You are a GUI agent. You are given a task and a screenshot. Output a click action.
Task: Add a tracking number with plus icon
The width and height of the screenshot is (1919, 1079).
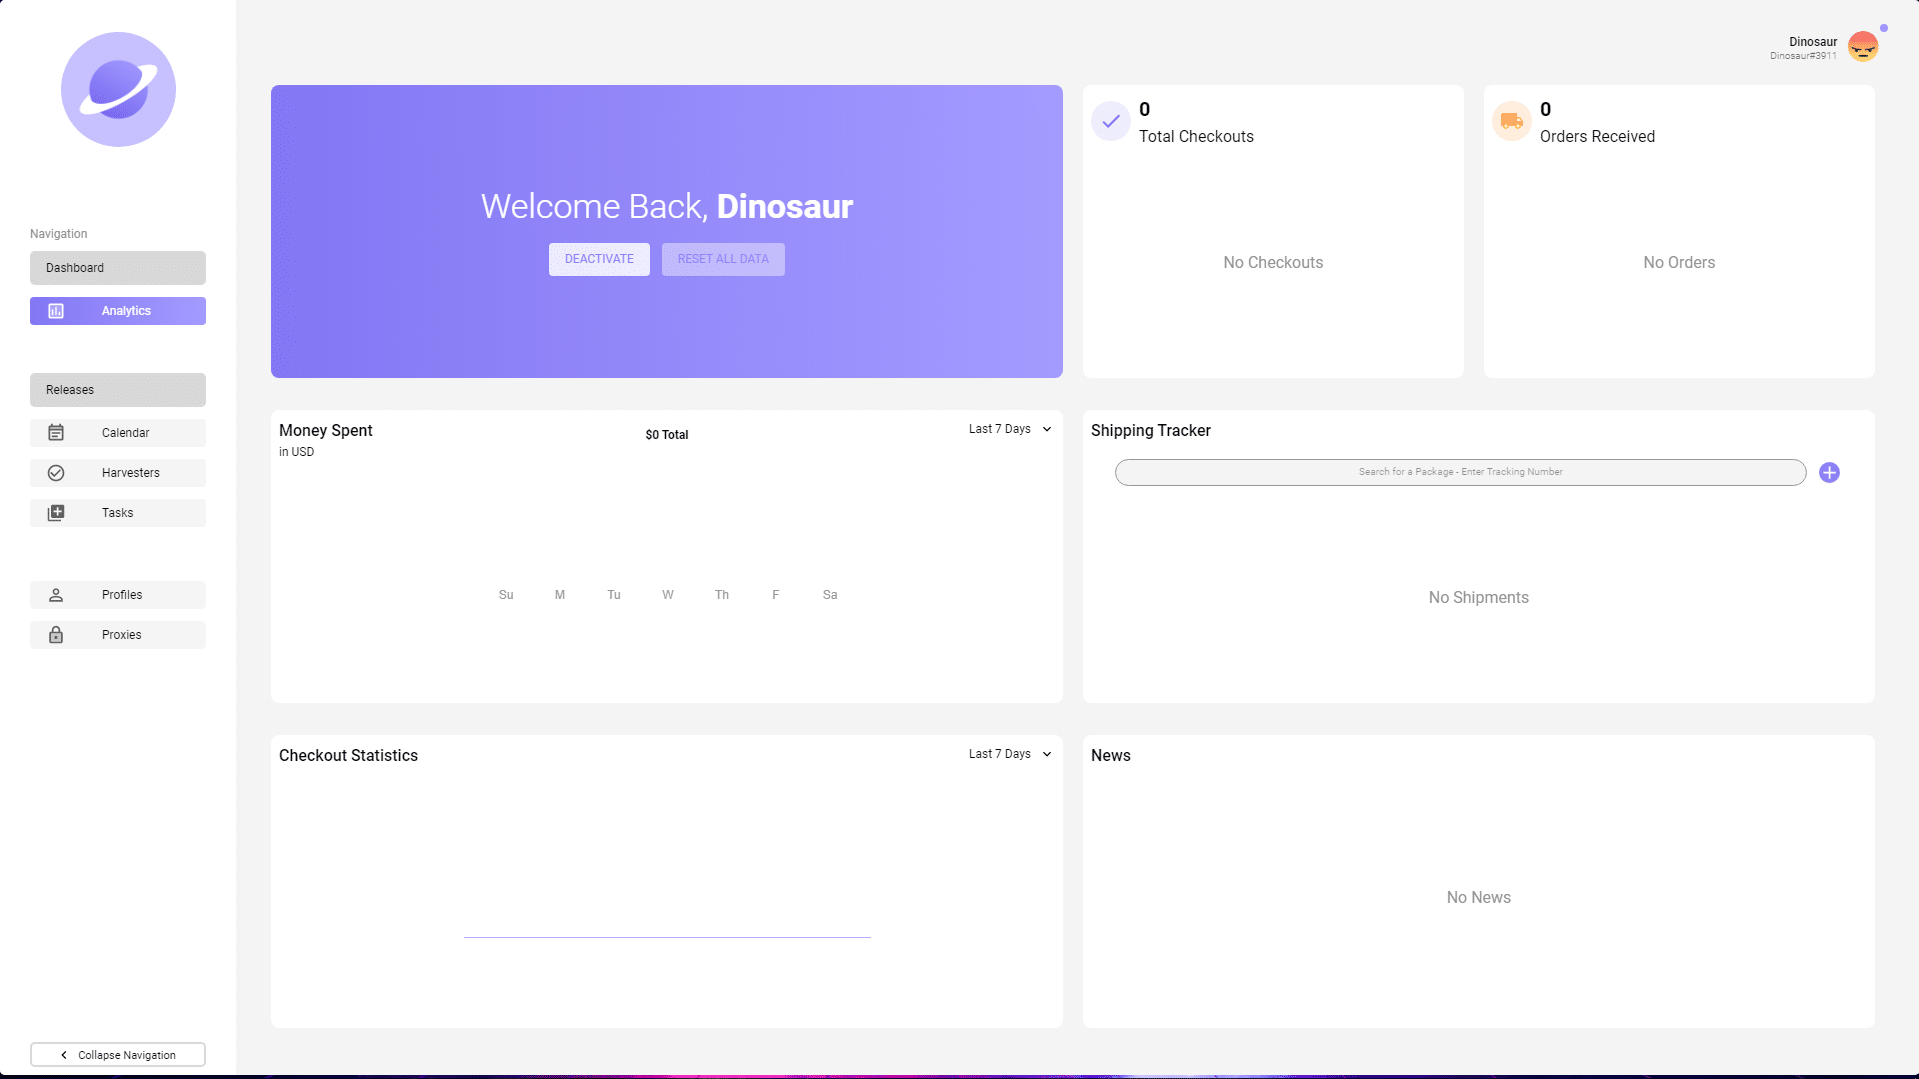coord(1829,473)
